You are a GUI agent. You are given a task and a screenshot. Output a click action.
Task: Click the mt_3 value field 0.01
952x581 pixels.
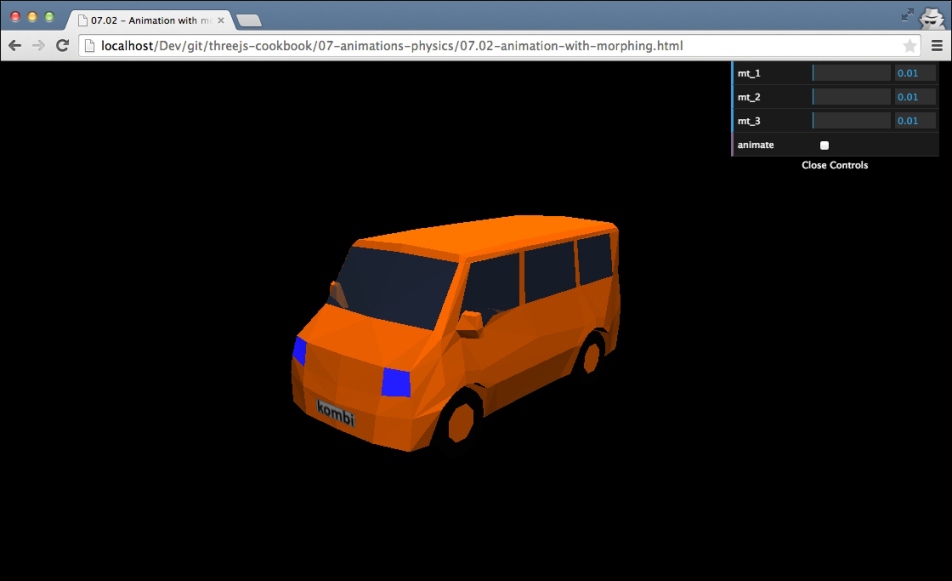point(914,121)
